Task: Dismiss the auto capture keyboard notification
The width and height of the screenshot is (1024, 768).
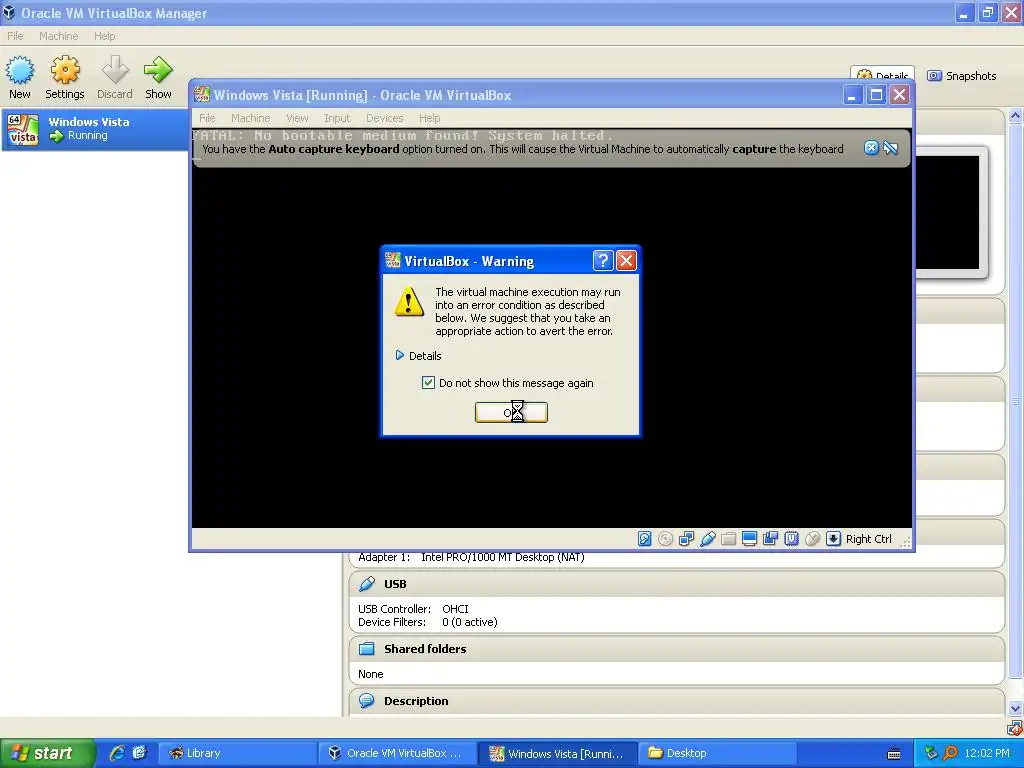Action: 871,148
